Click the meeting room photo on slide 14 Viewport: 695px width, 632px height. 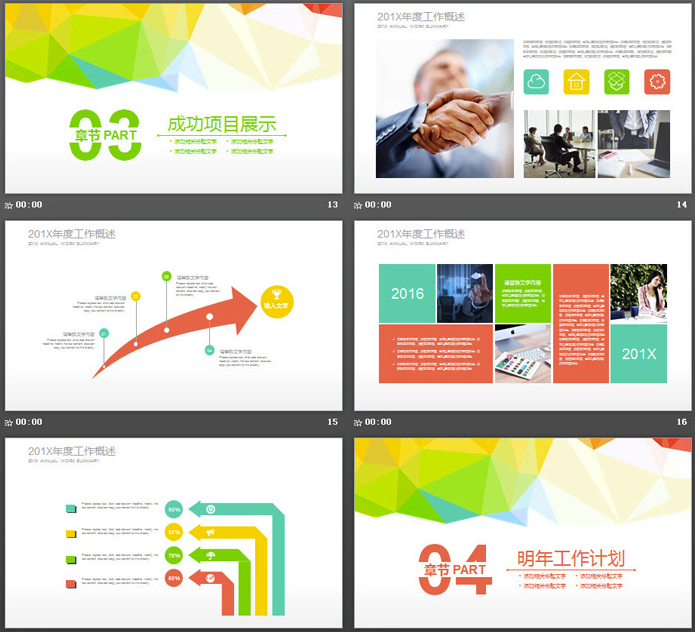559,144
